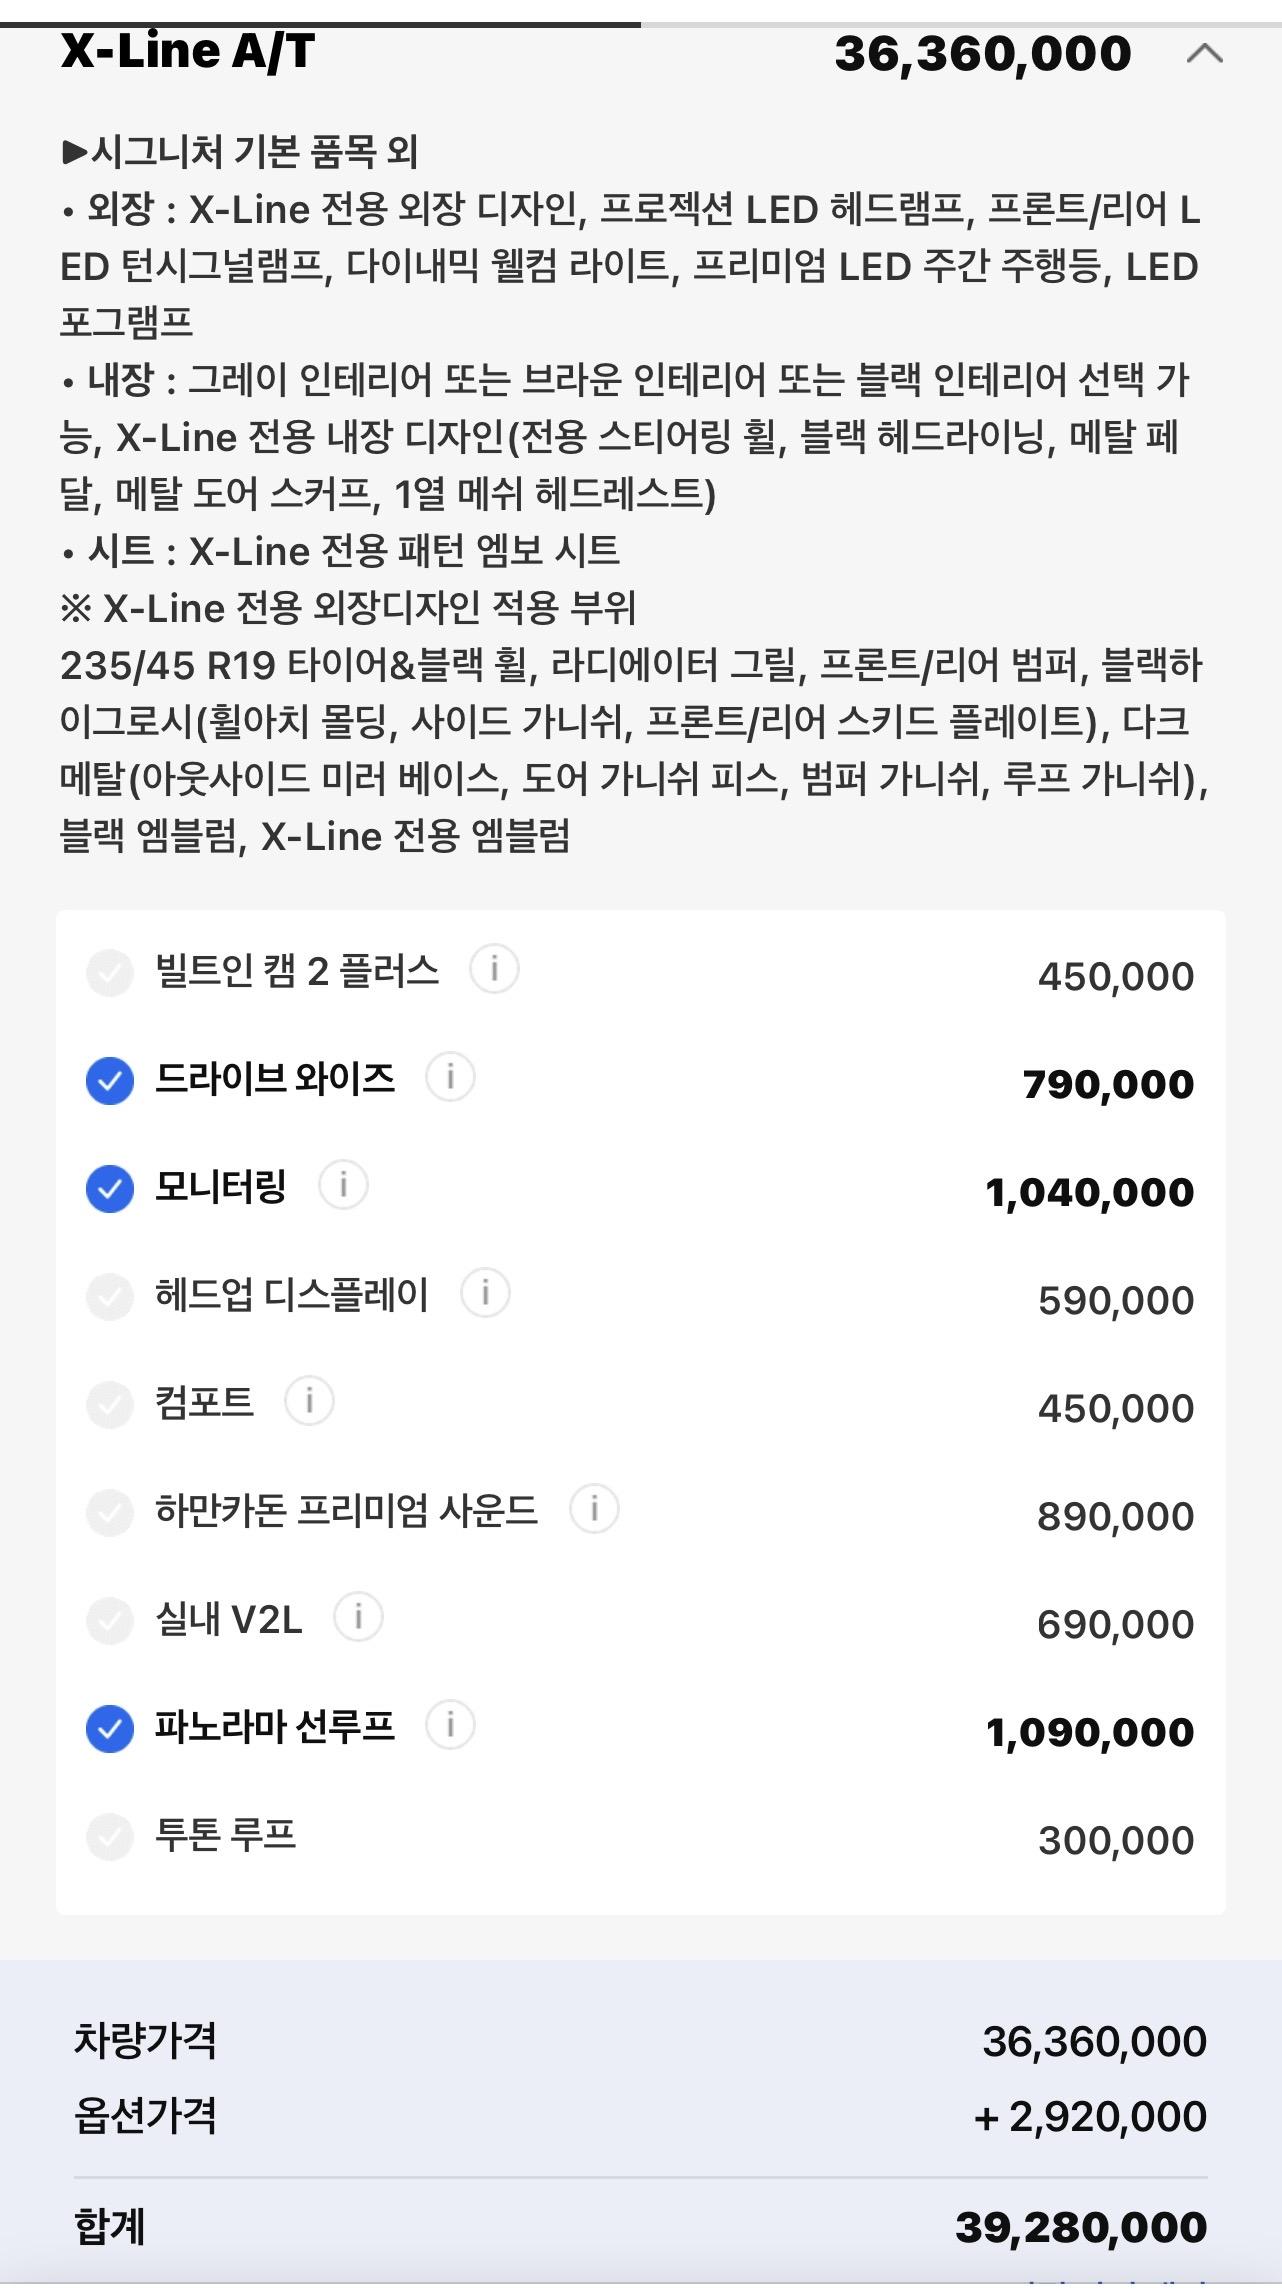The width and height of the screenshot is (1282, 2290).
Task: Show info for 드라이브 와이즈 option
Action: (x=450, y=1077)
